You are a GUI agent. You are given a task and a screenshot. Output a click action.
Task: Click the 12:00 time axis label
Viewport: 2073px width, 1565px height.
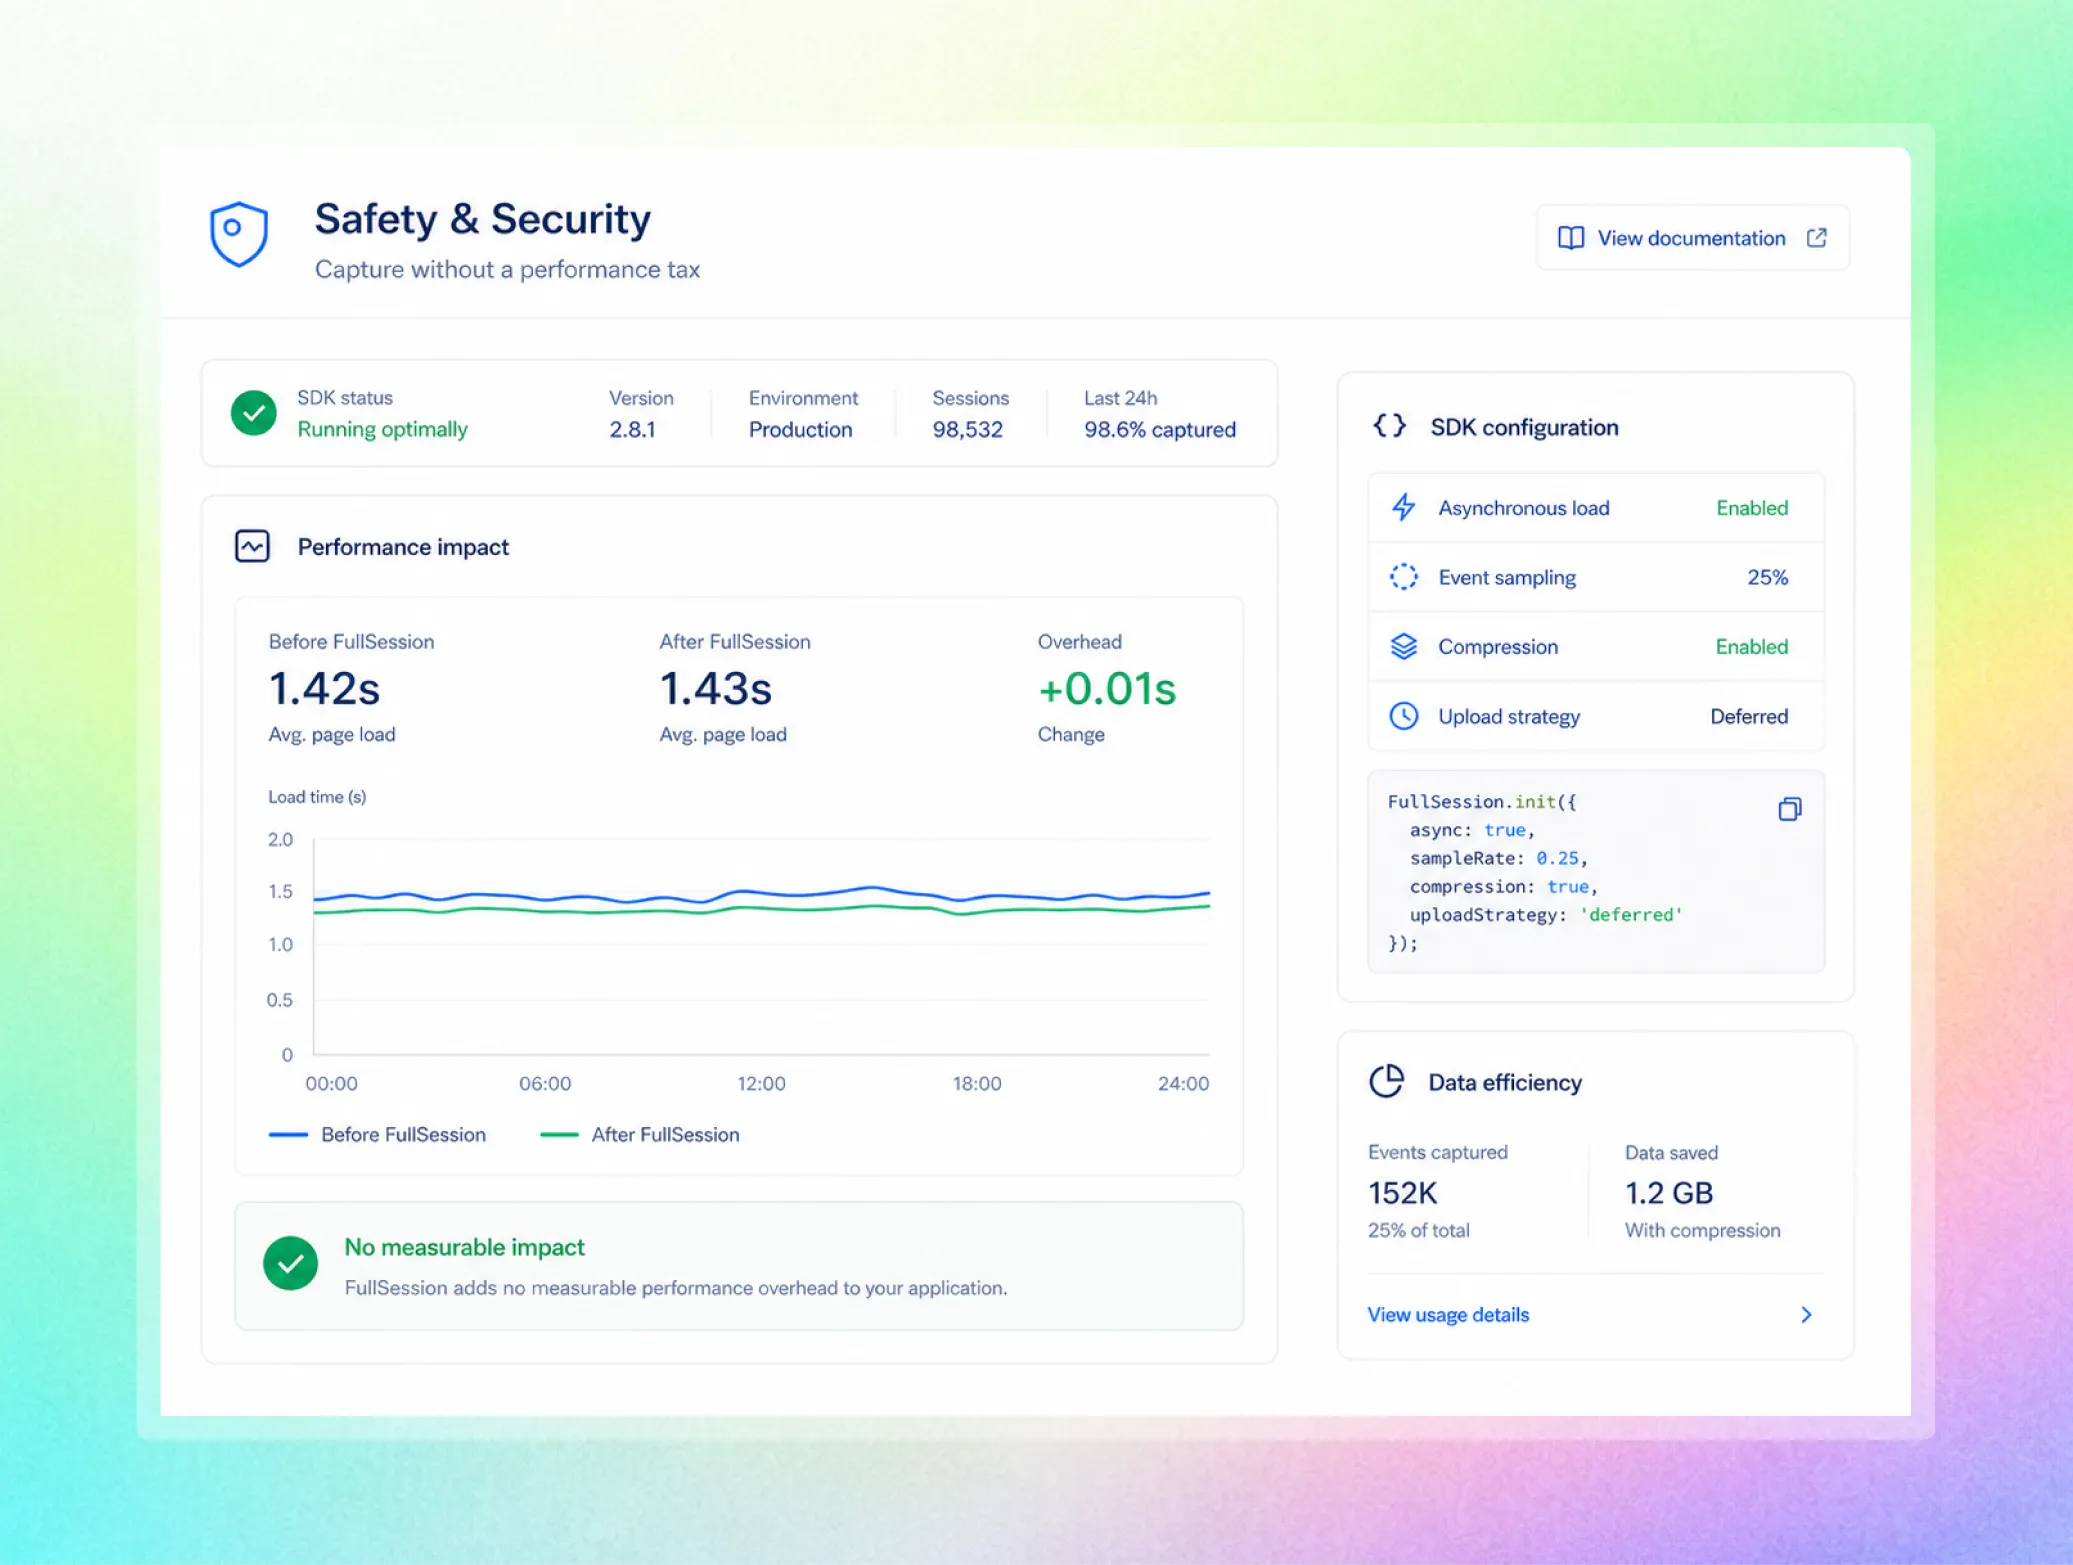pos(761,1083)
